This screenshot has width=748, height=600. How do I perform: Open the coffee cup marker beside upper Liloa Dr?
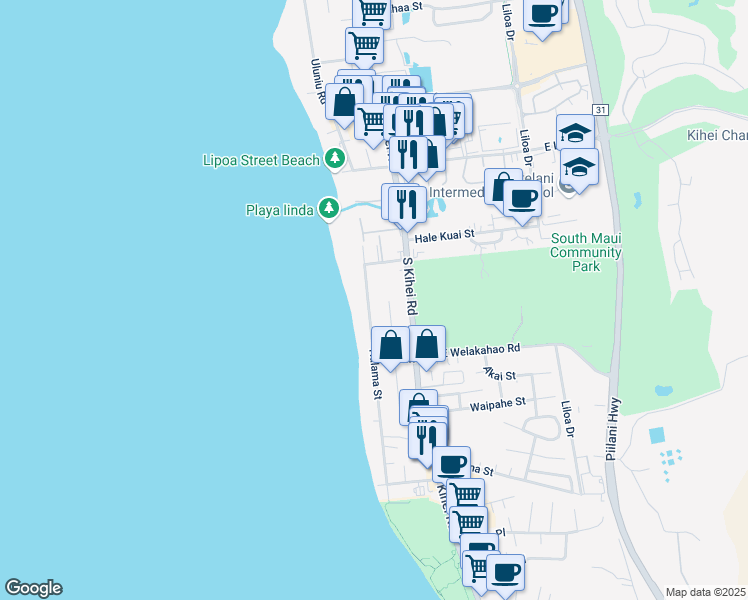tap(542, 15)
